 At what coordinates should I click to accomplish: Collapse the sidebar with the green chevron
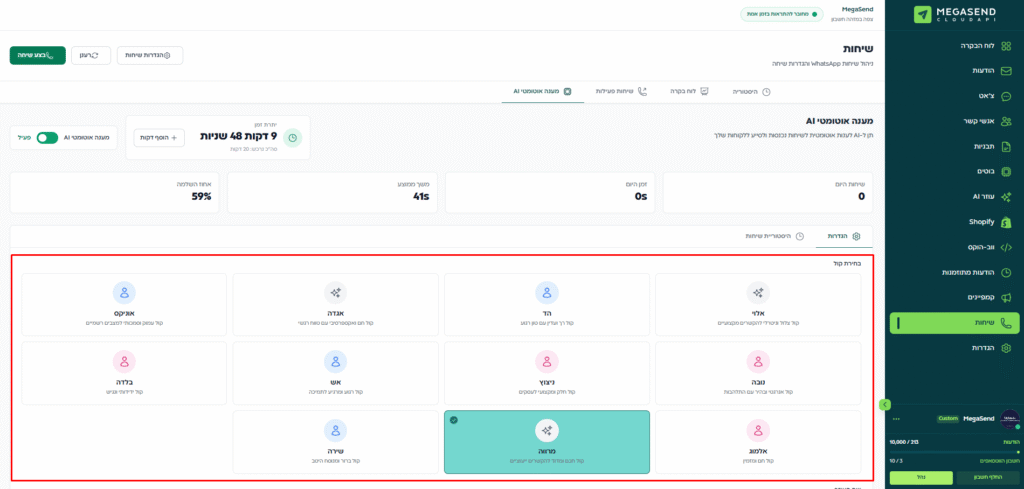click(884, 404)
